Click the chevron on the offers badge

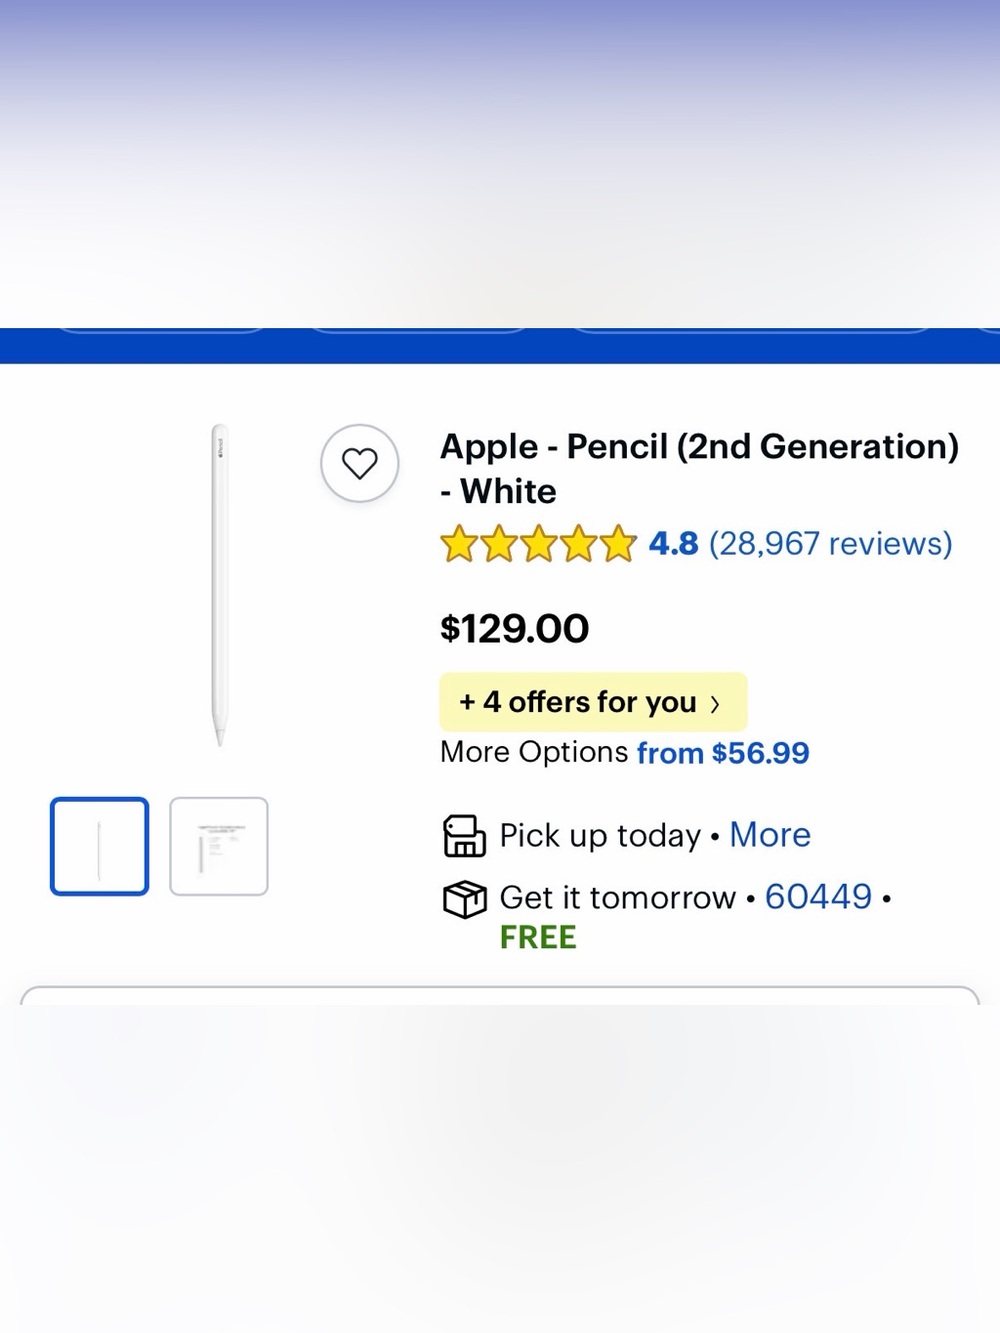[714, 704]
